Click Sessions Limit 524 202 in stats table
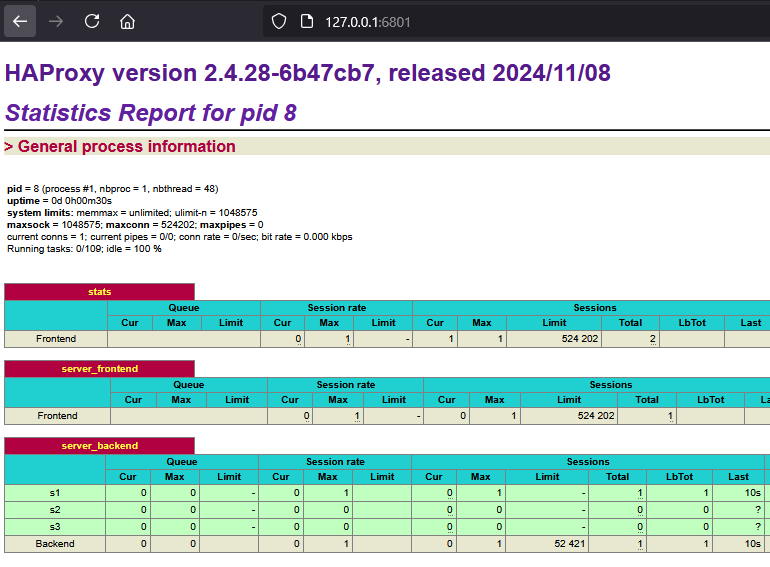The image size is (770, 567). (x=580, y=339)
